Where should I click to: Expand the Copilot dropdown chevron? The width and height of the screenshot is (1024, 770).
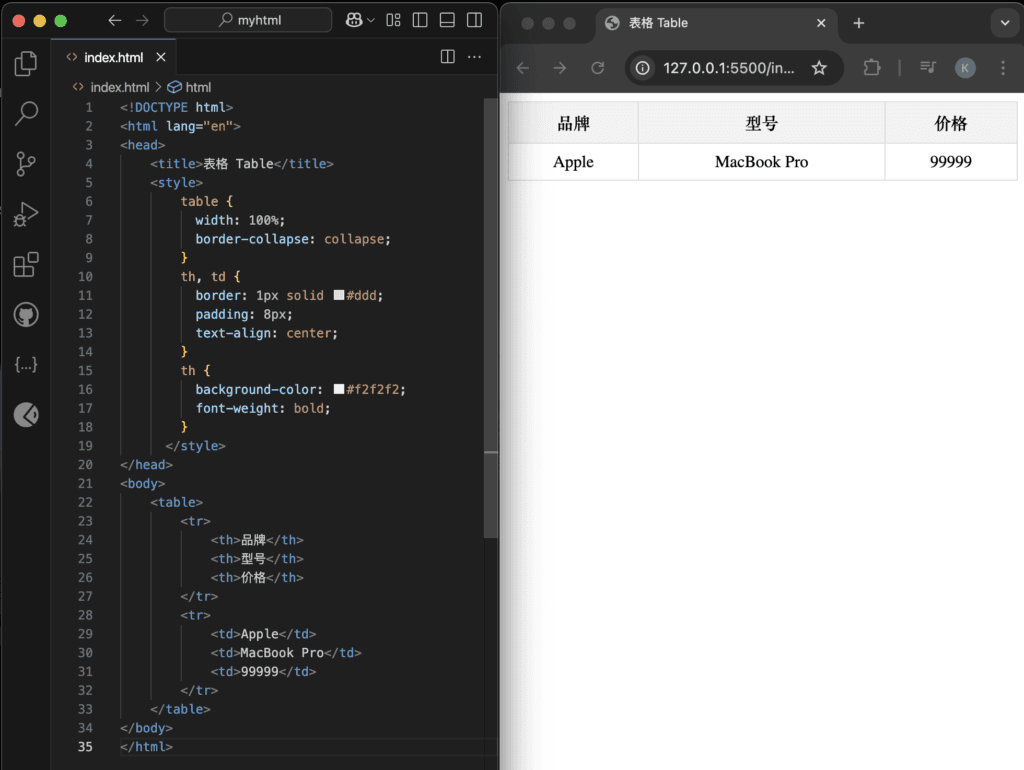point(371,20)
